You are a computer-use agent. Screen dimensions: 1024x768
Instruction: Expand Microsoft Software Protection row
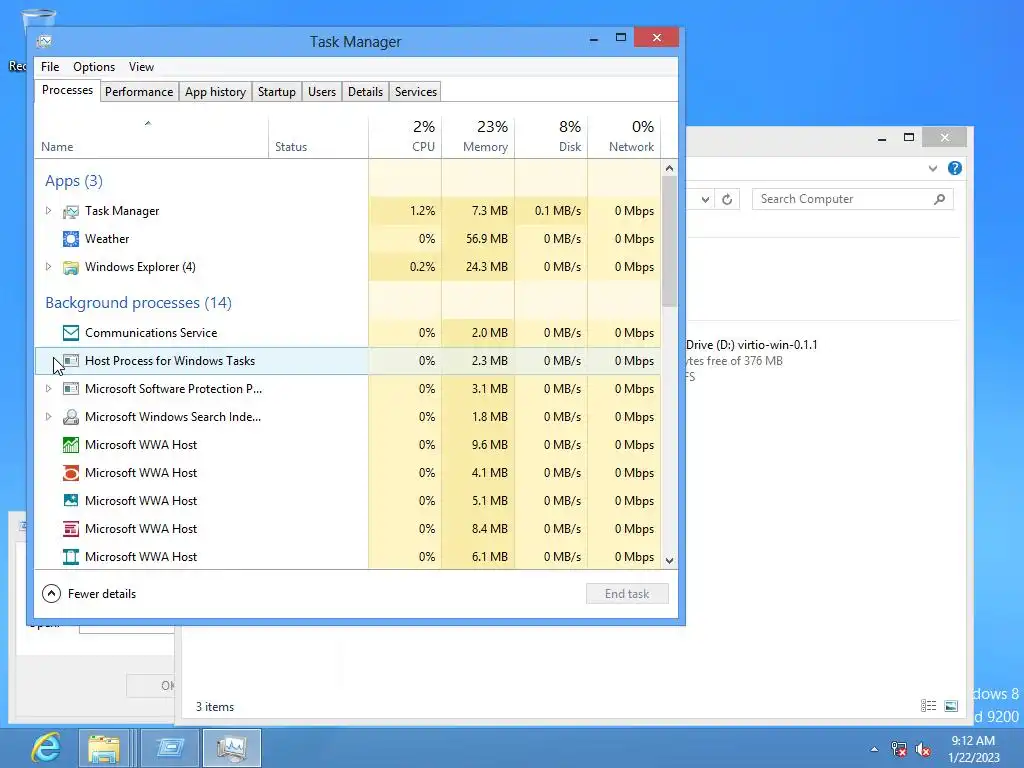pyautogui.click(x=48, y=389)
